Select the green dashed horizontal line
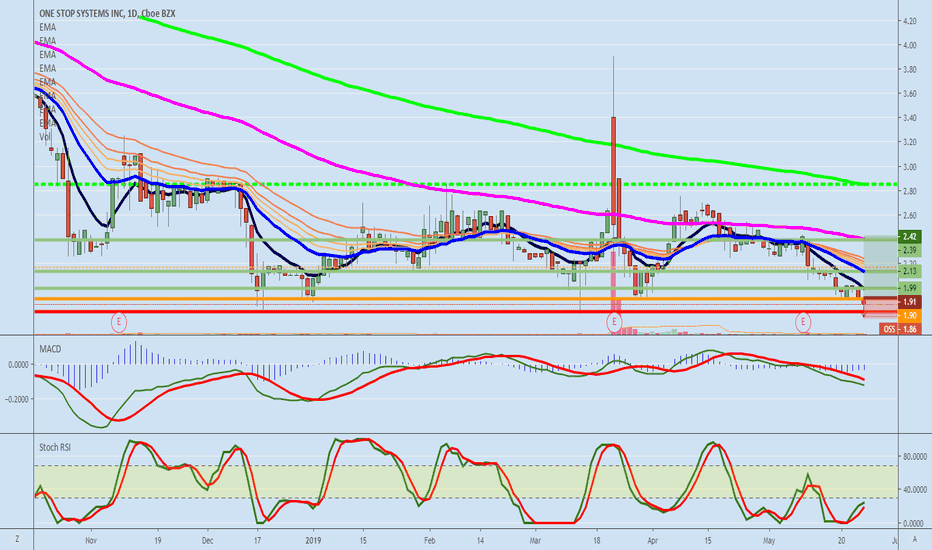The image size is (932, 550). 465,184
